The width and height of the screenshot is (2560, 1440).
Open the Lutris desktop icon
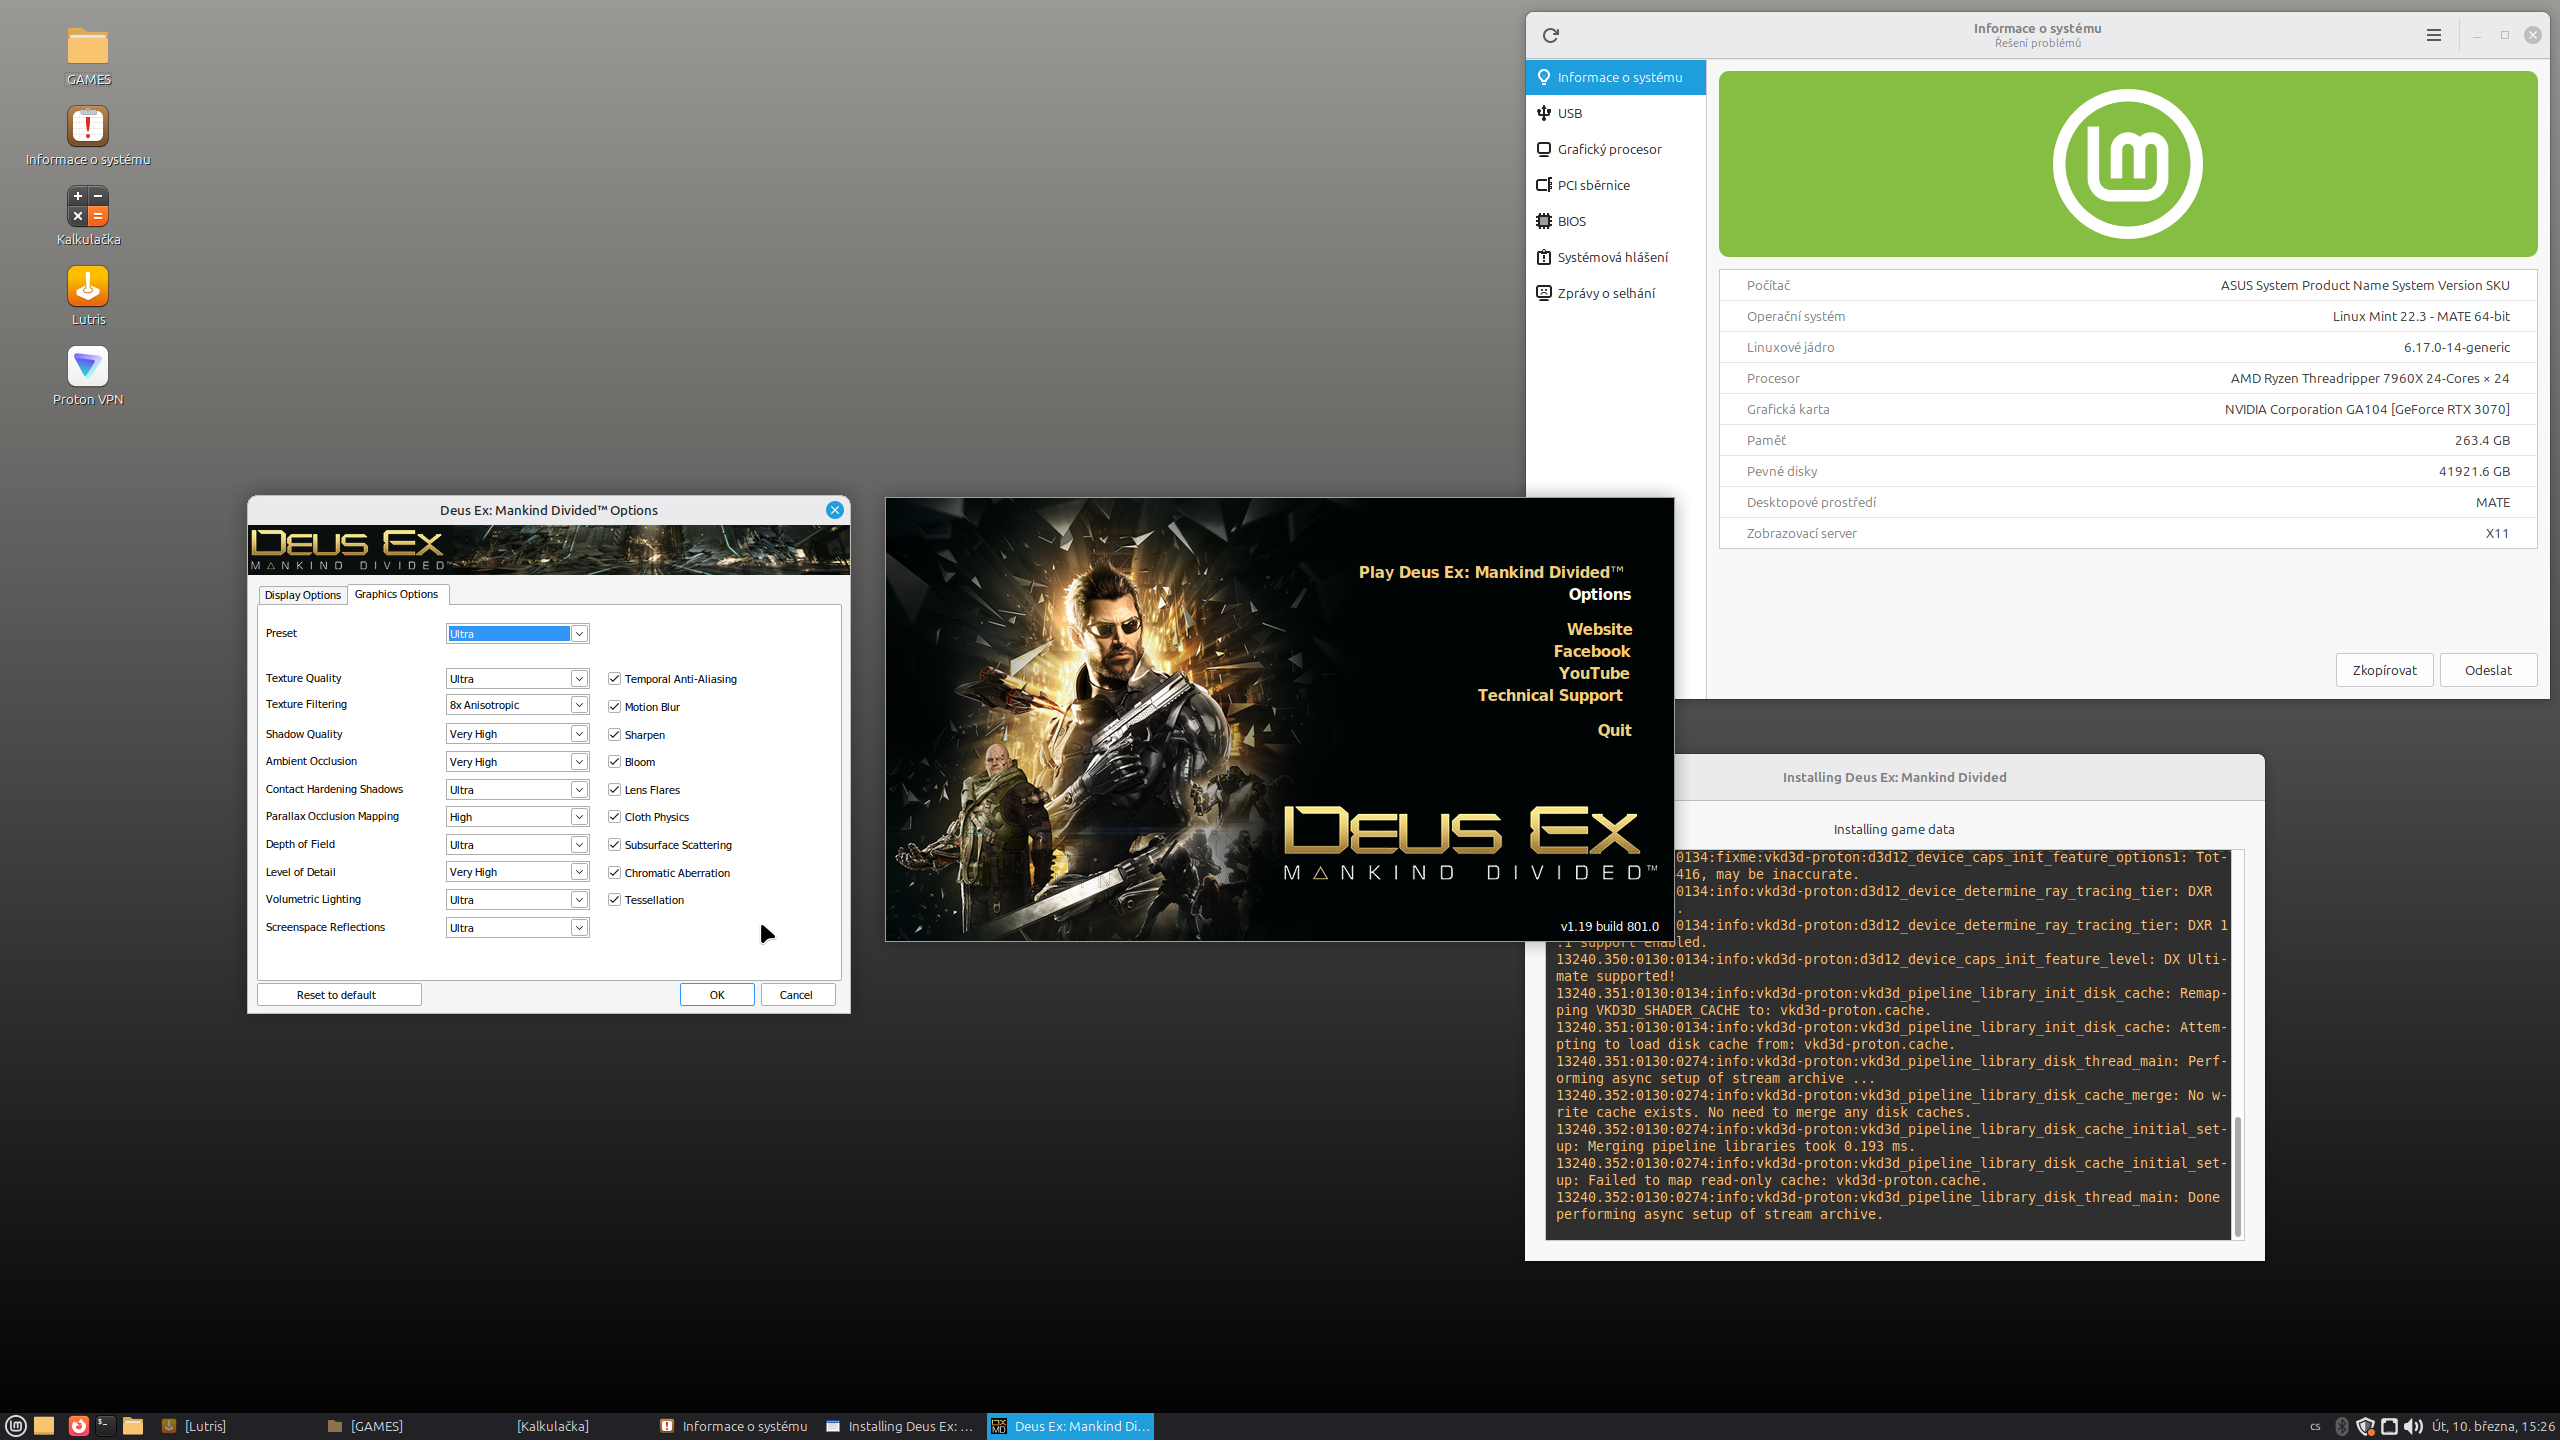[x=88, y=288]
